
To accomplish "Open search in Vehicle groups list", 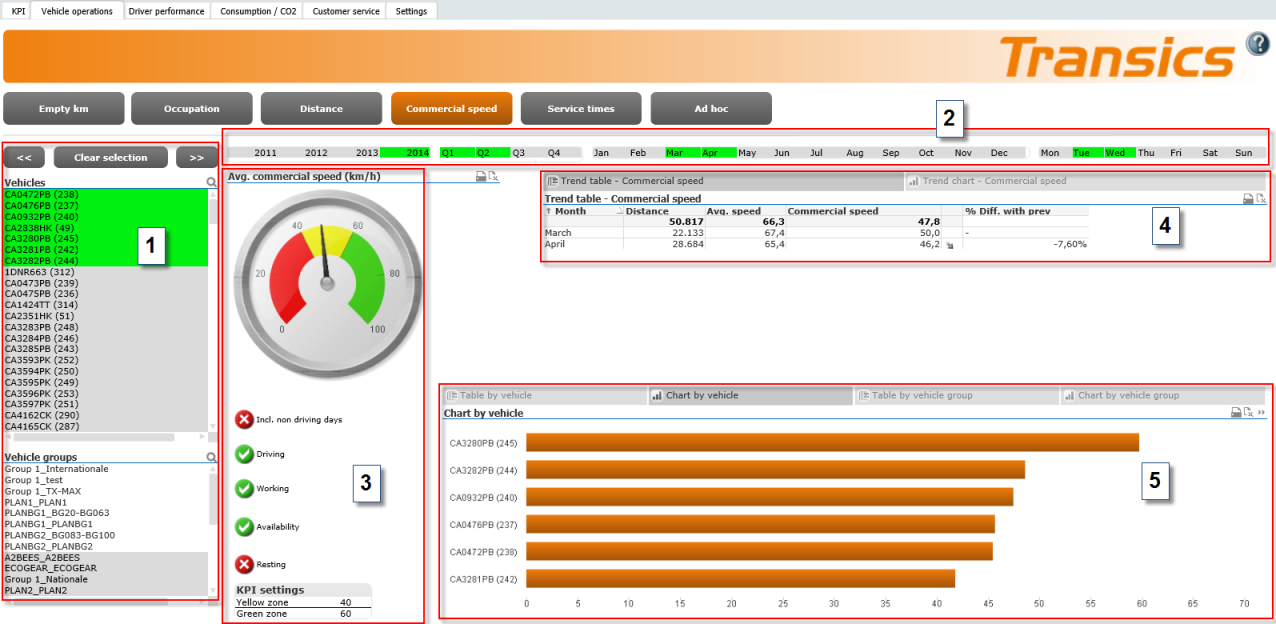I will [x=211, y=457].
